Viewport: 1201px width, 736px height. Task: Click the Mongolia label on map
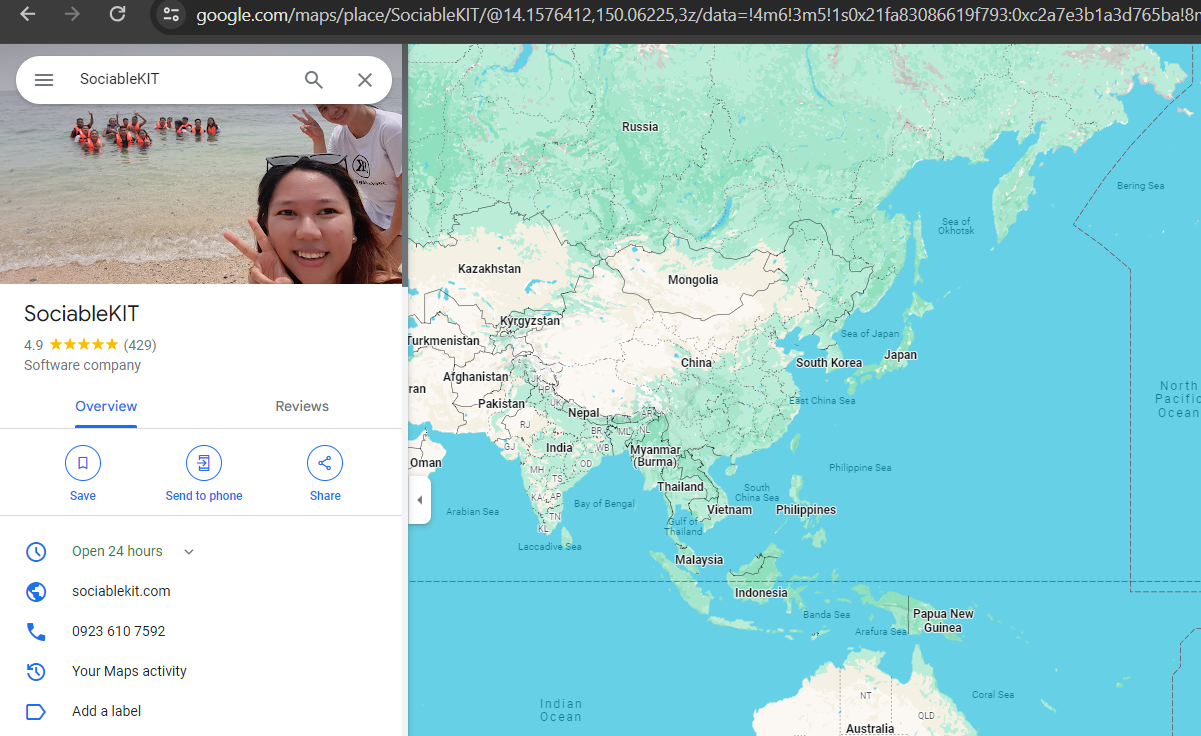[693, 280]
